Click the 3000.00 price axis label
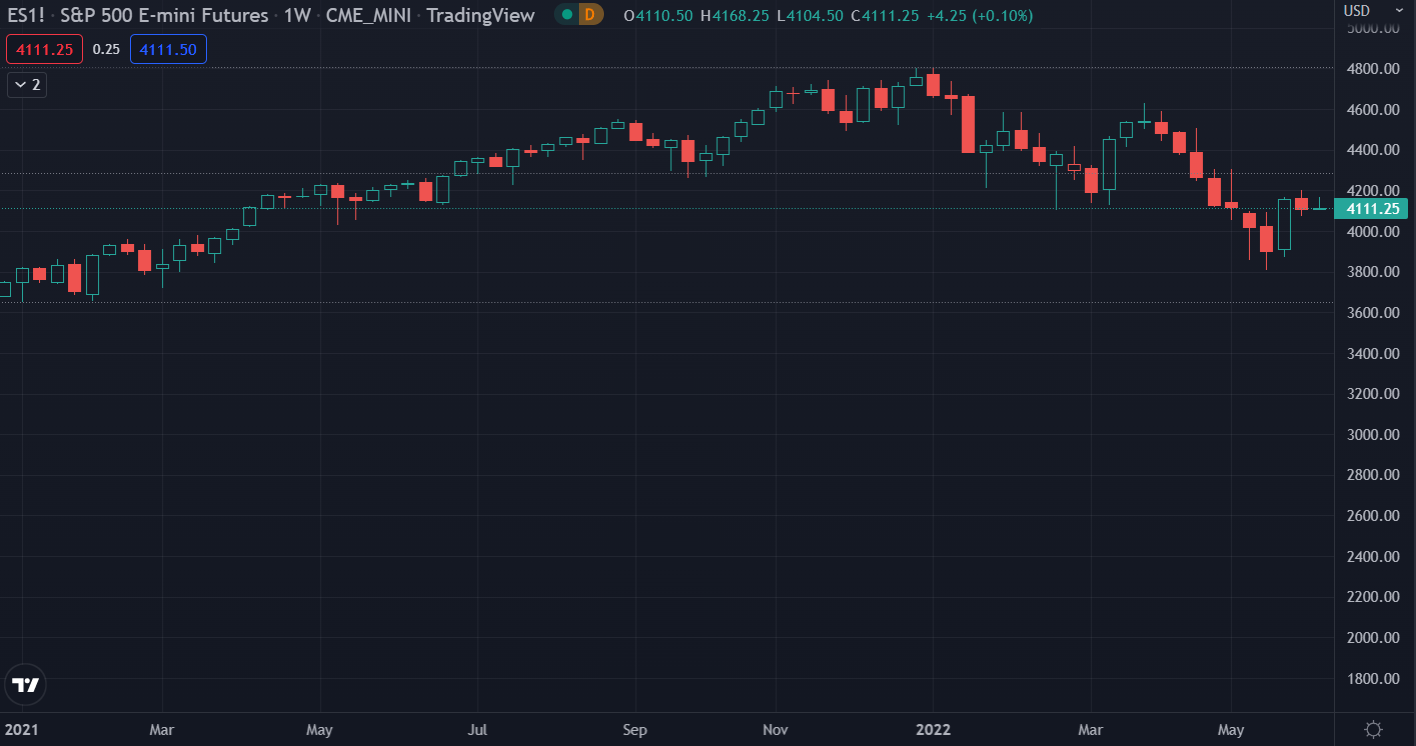 (1373, 435)
